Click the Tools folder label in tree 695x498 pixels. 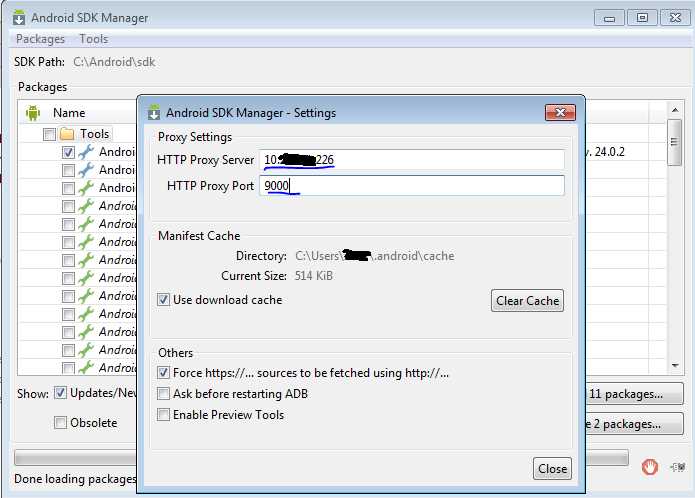click(94, 134)
